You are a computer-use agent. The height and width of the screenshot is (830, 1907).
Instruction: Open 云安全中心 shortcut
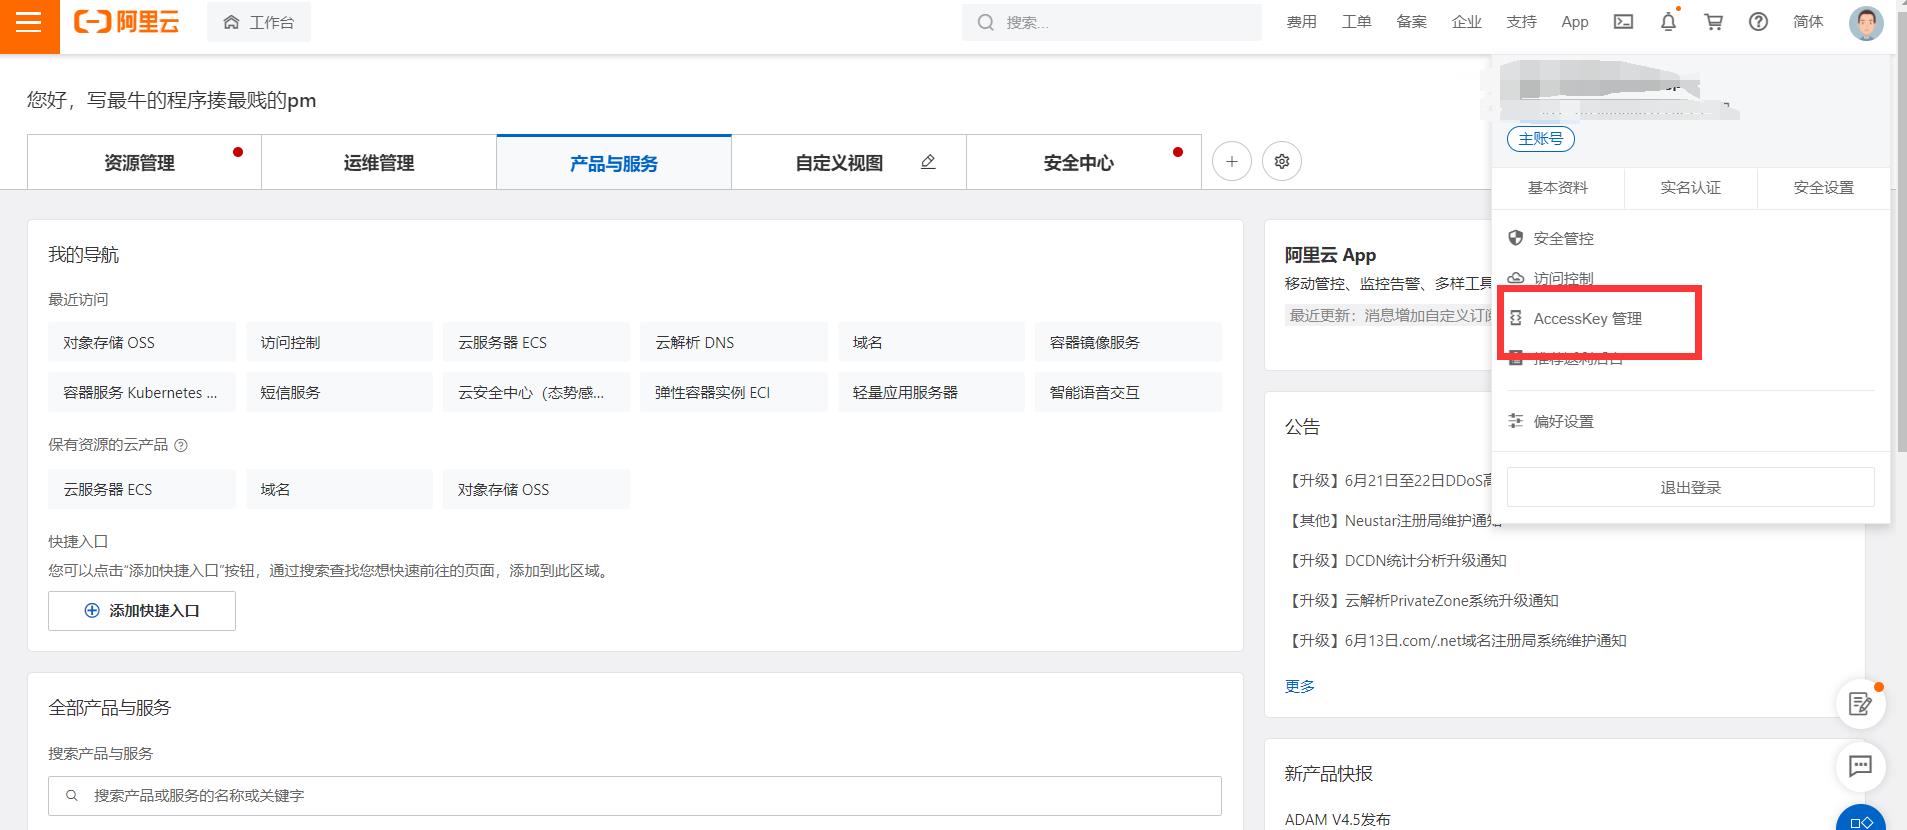click(536, 392)
